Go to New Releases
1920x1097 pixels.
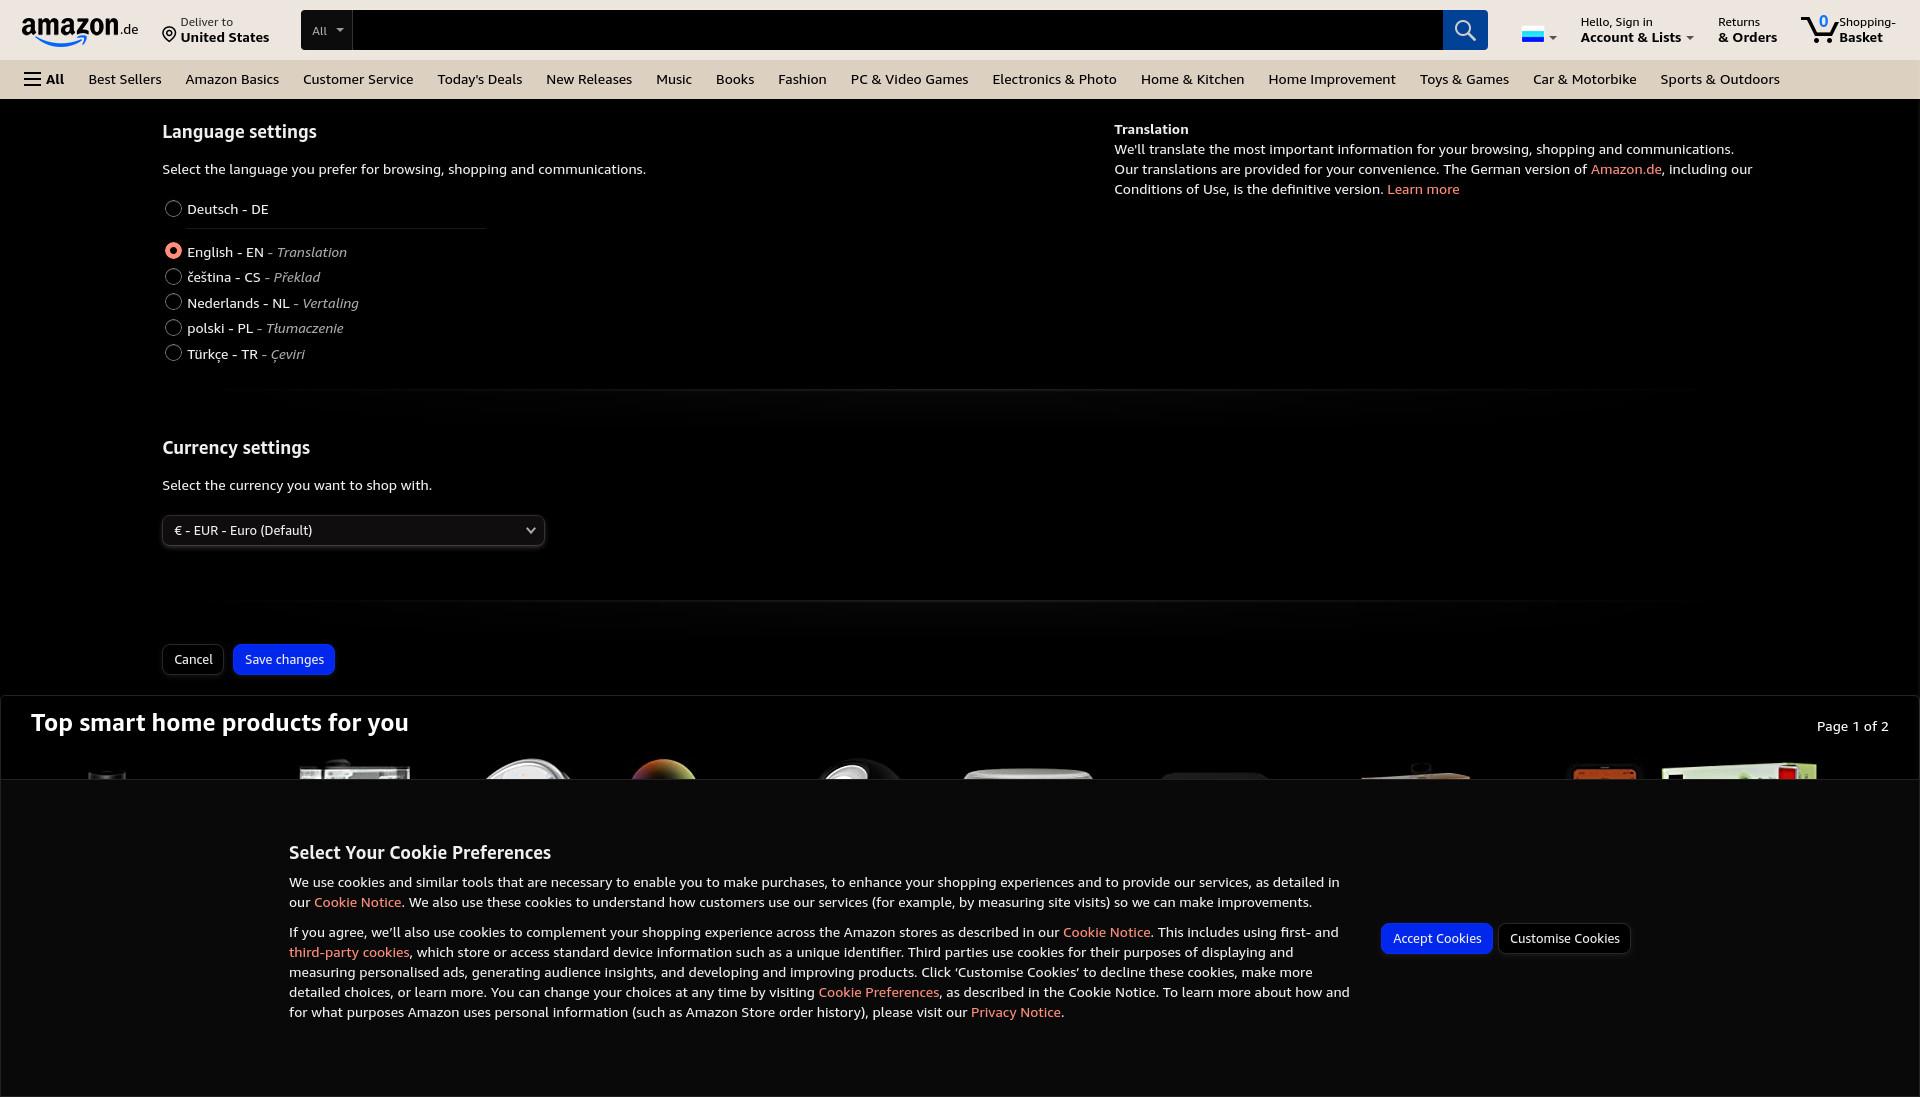[x=589, y=79]
